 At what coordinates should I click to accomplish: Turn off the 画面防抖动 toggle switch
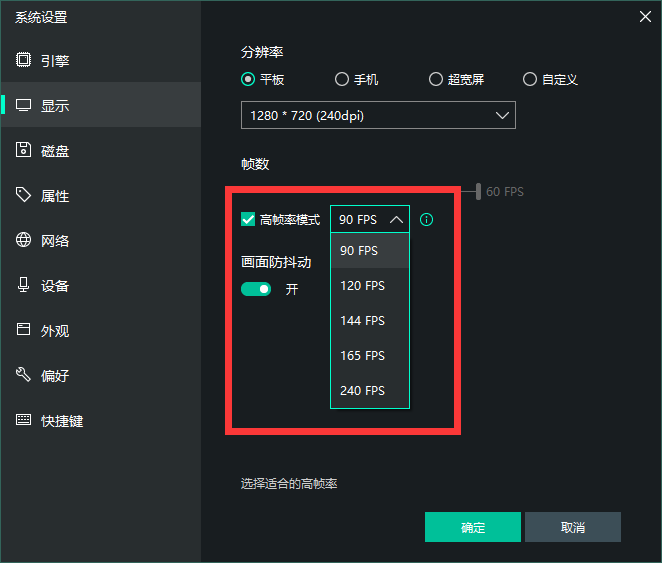(256, 289)
